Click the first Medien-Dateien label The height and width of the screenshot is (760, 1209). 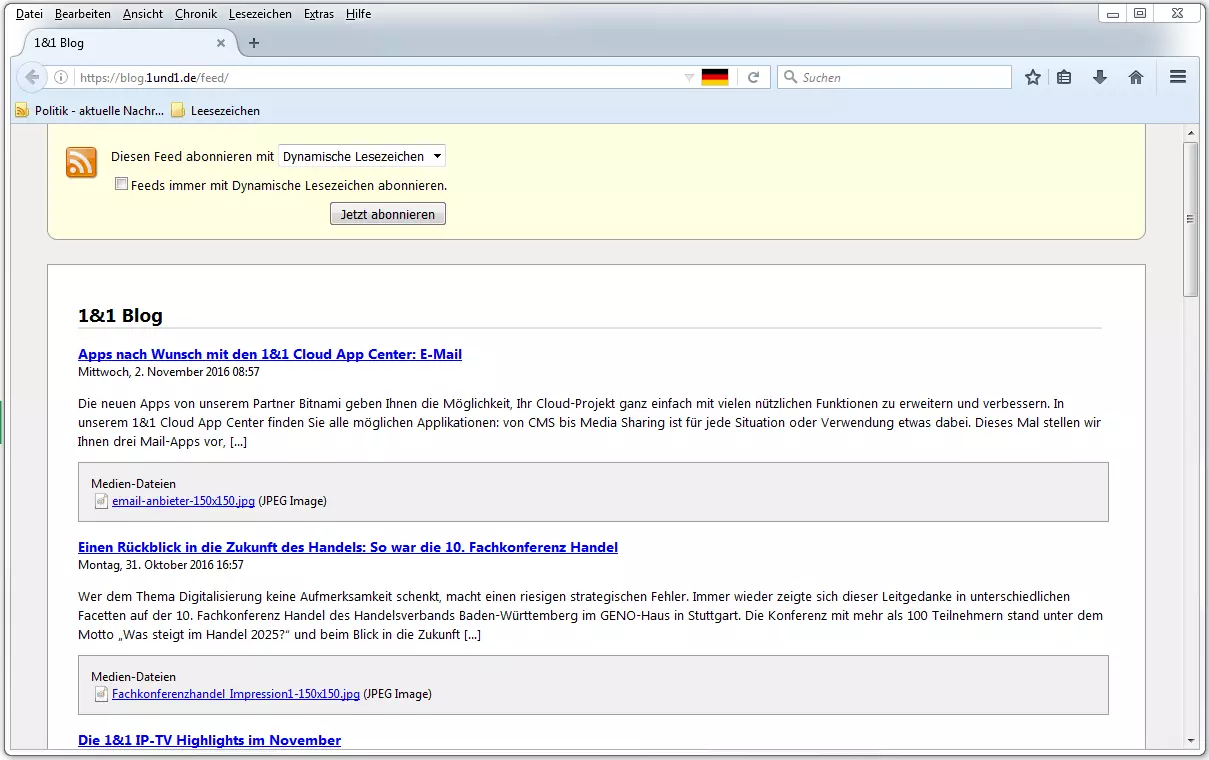click(133, 484)
